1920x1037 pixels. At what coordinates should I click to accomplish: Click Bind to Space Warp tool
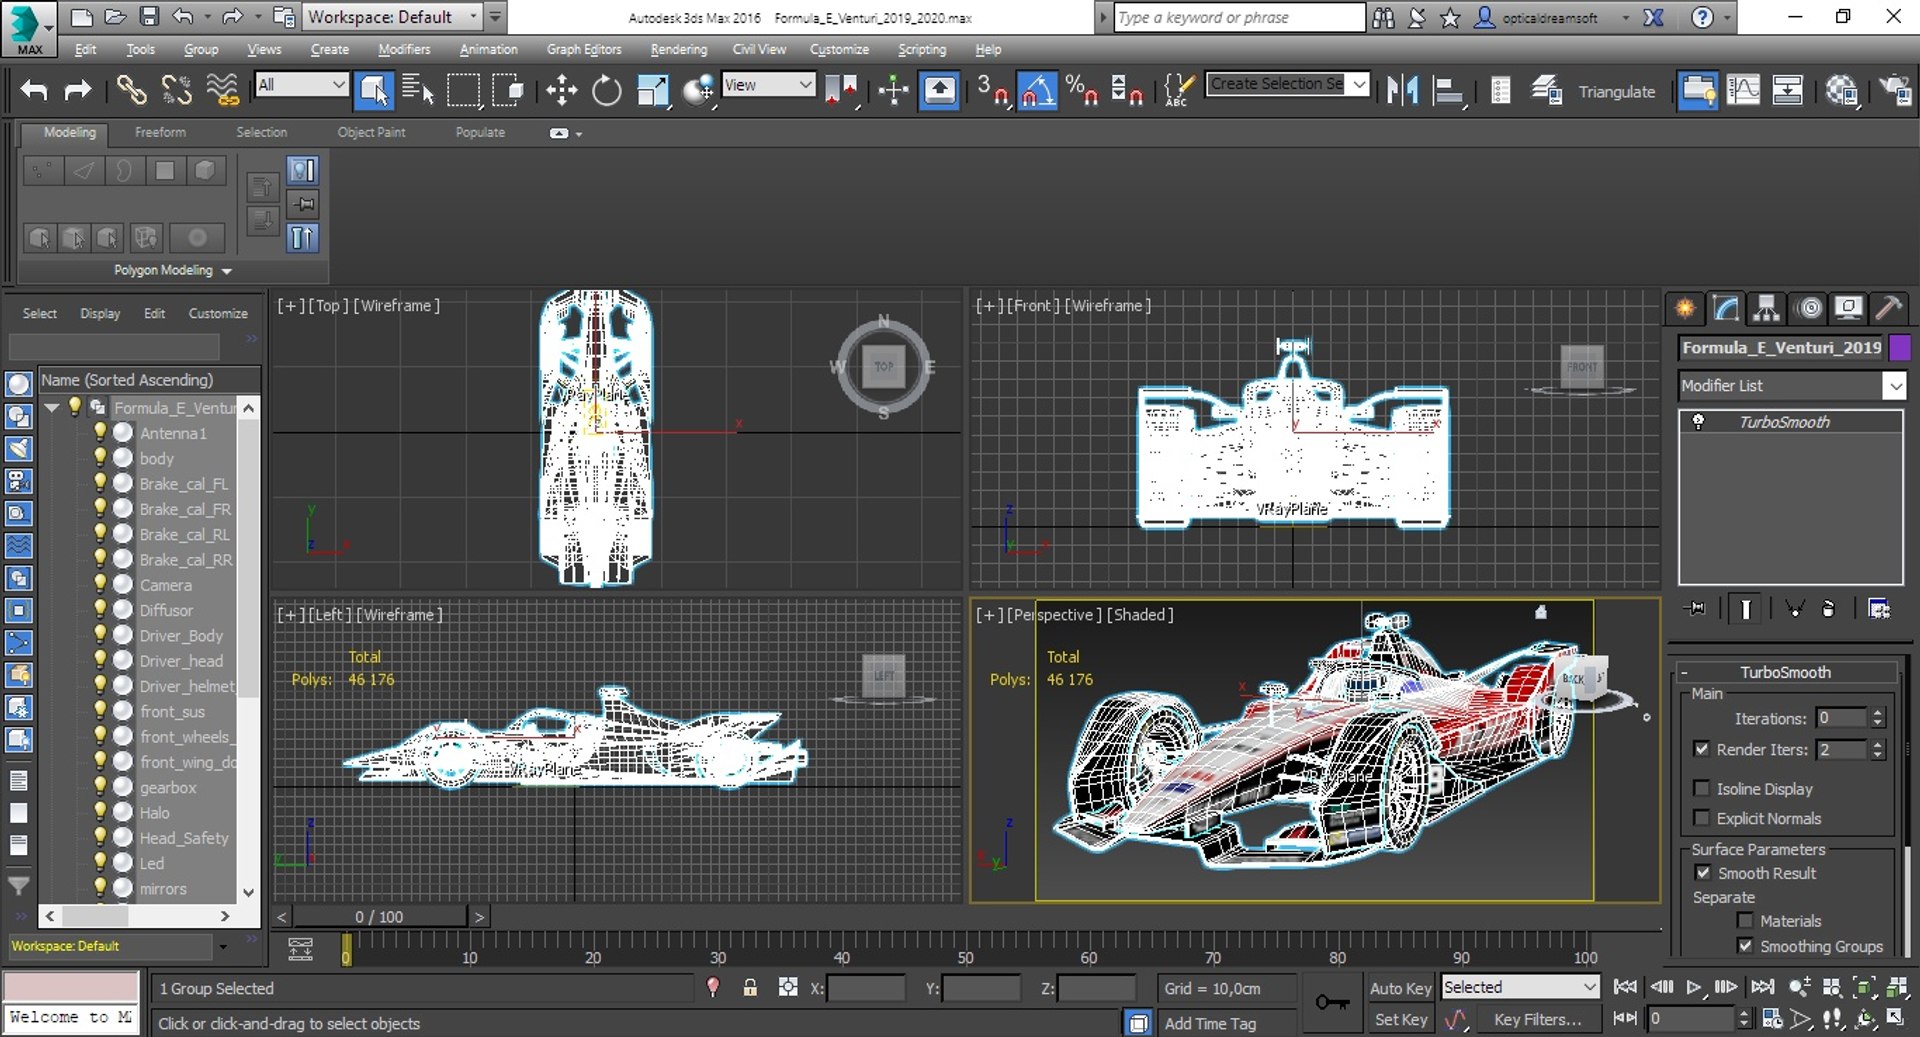click(x=223, y=91)
